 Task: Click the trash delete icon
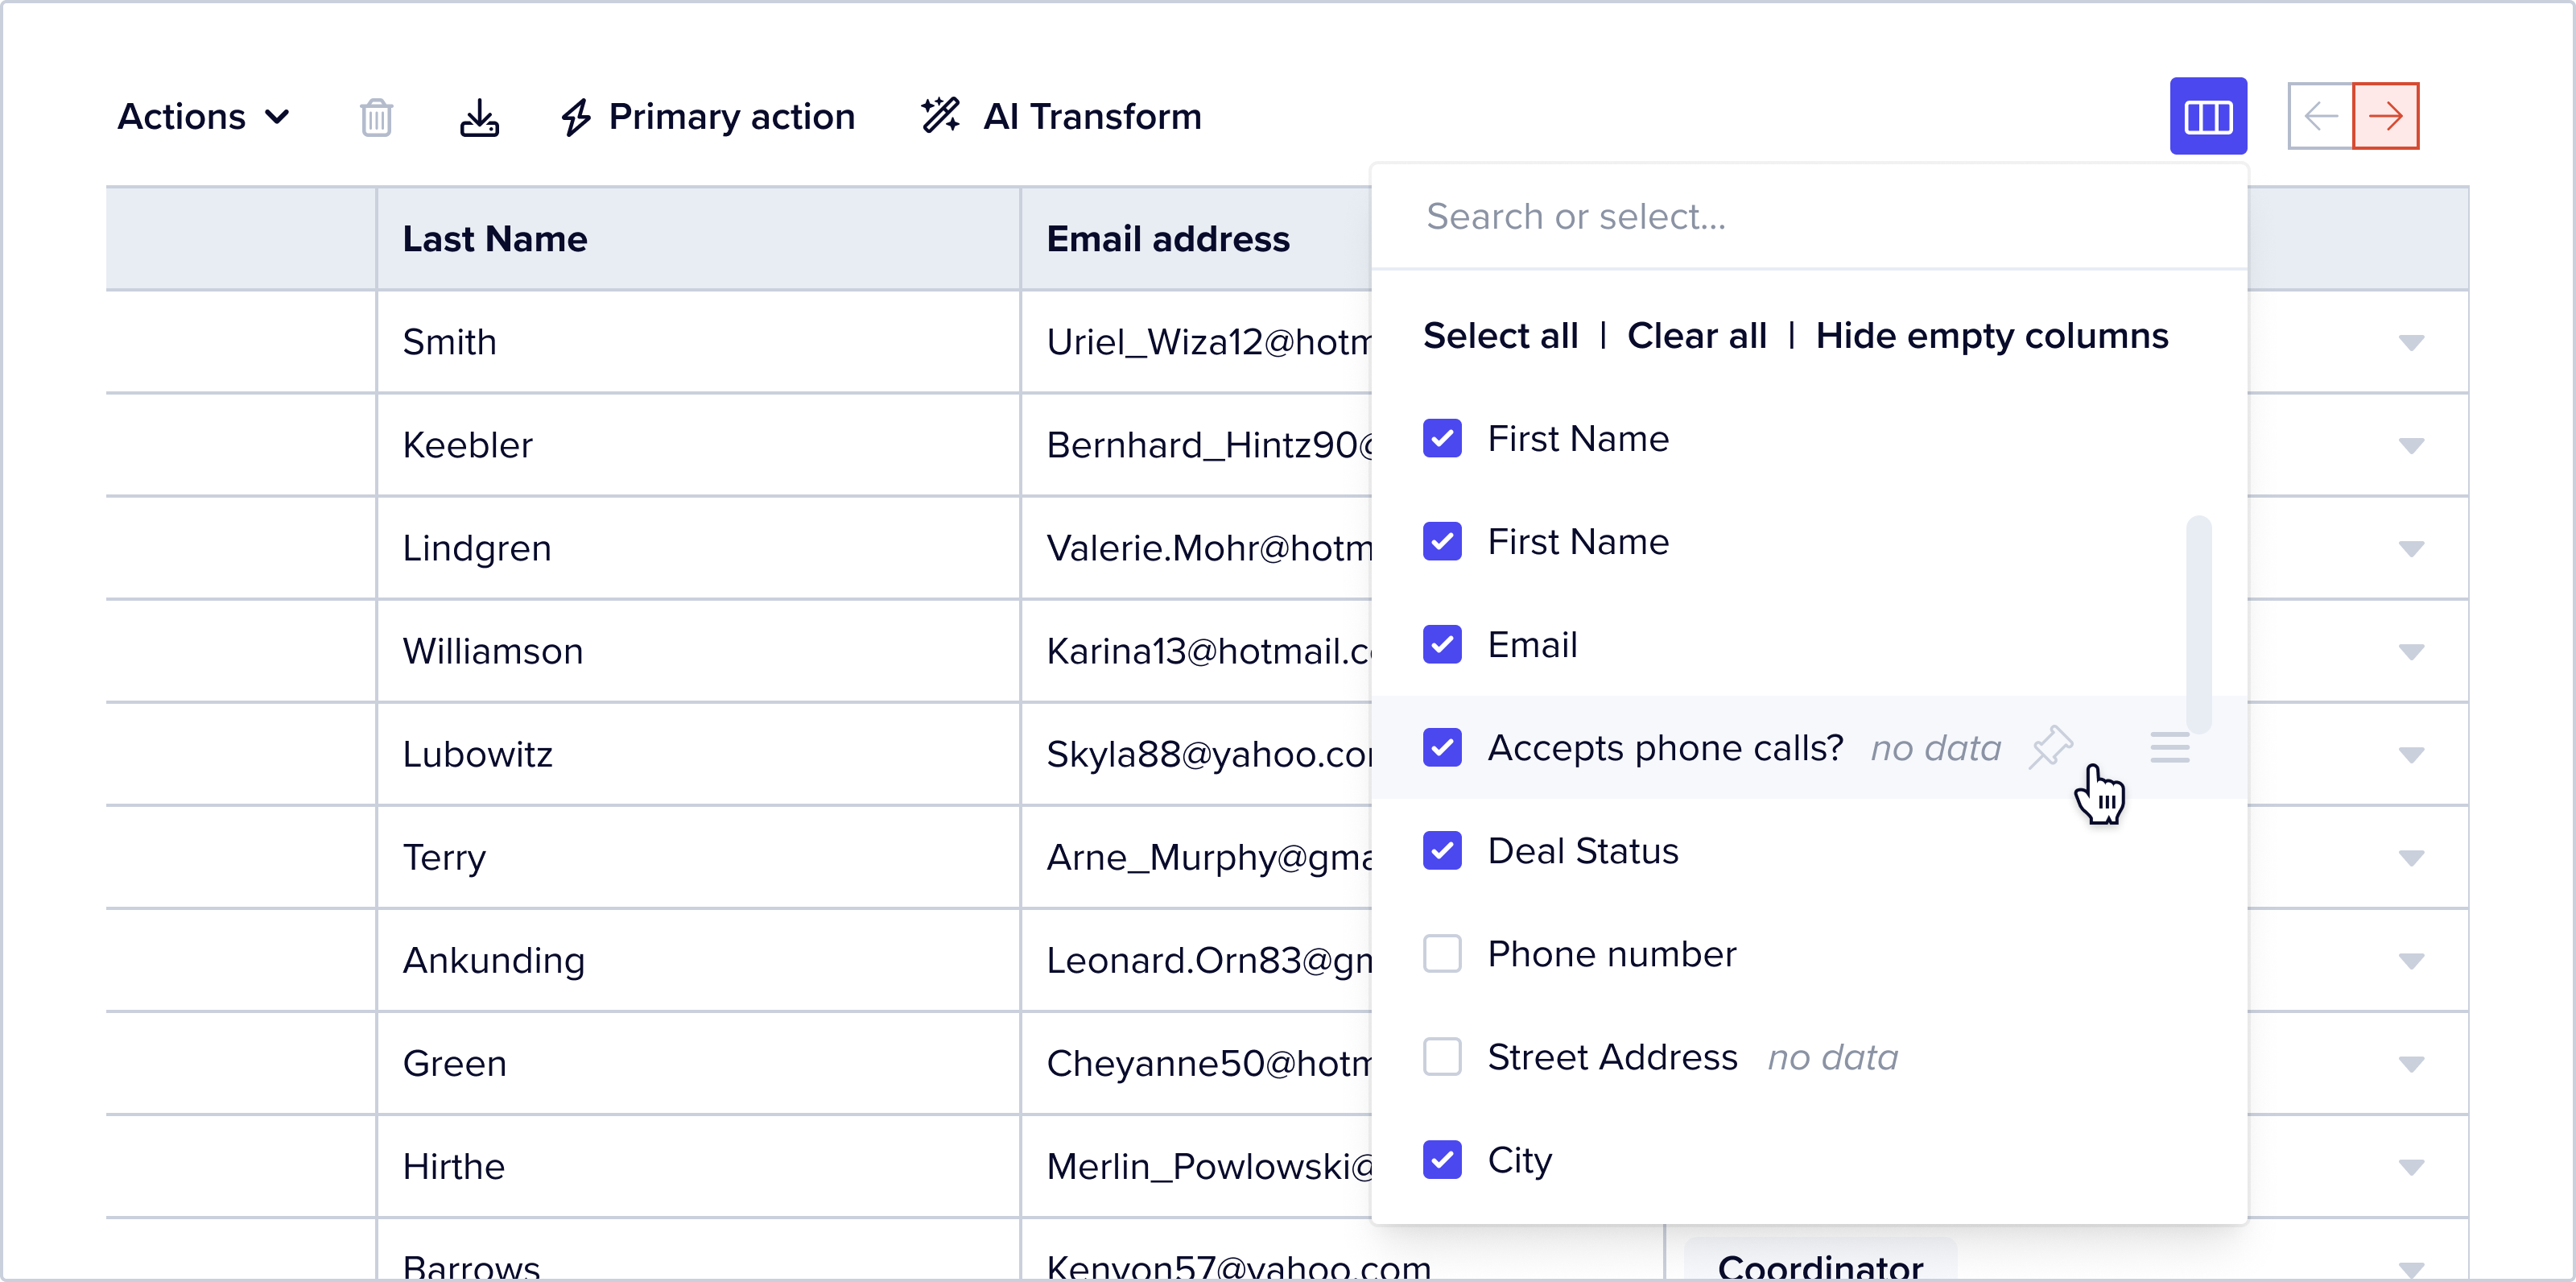376,117
